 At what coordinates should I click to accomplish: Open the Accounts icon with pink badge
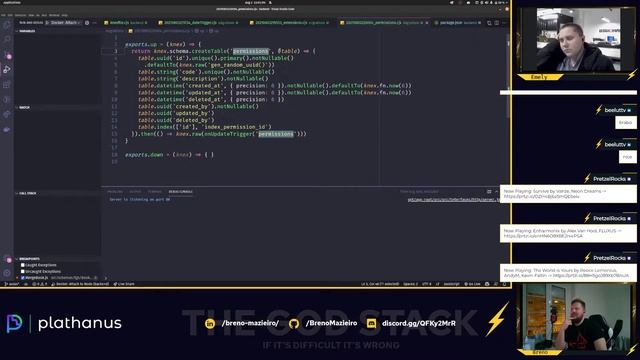pos(7,258)
